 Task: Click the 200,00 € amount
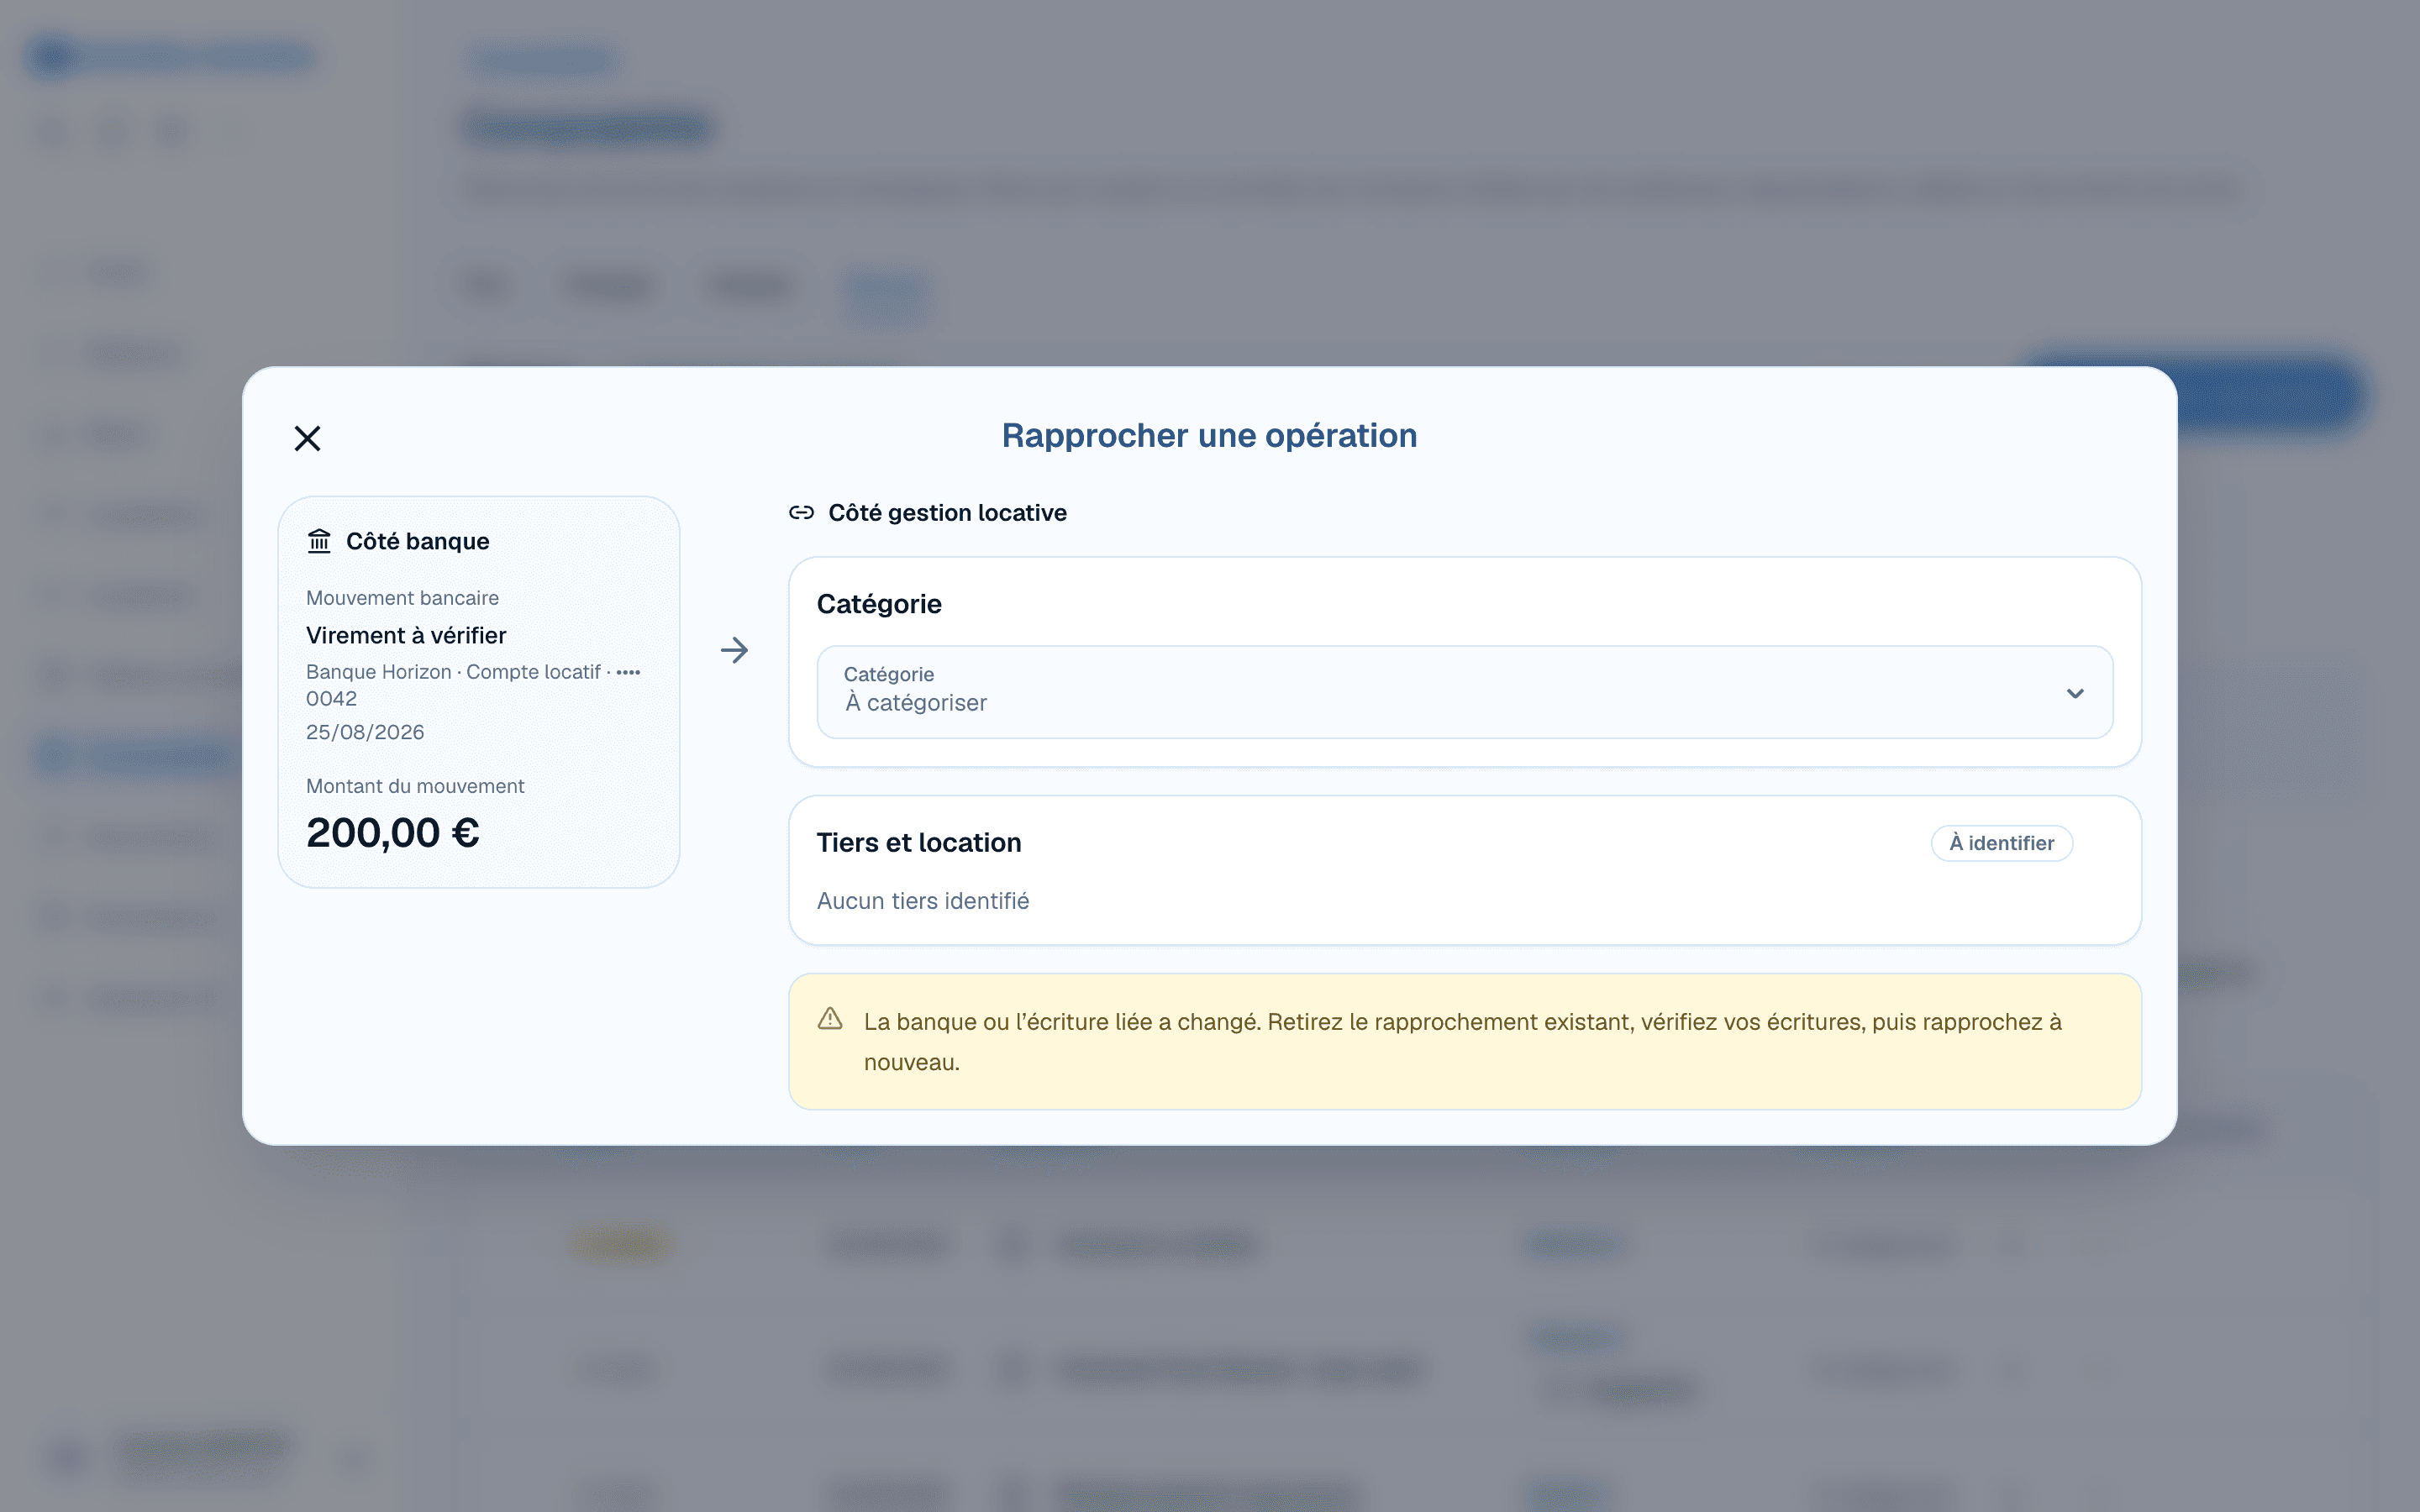(x=393, y=832)
